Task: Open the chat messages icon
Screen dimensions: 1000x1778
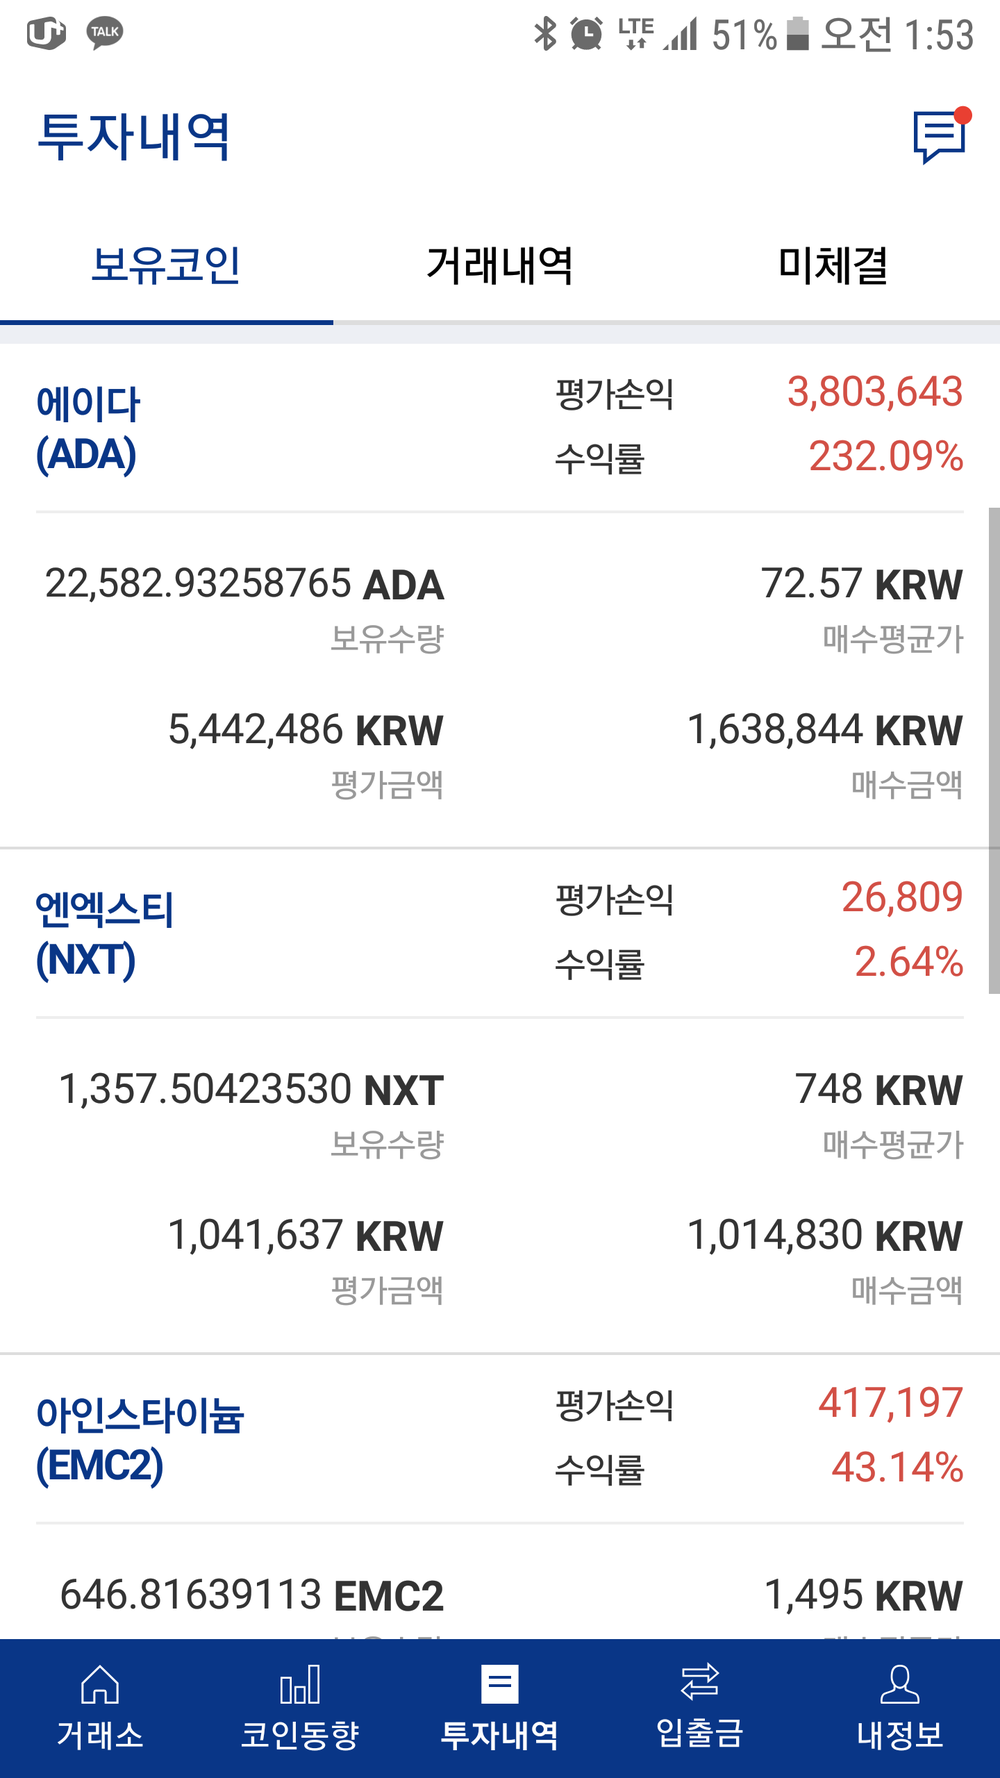Action: click(940, 136)
